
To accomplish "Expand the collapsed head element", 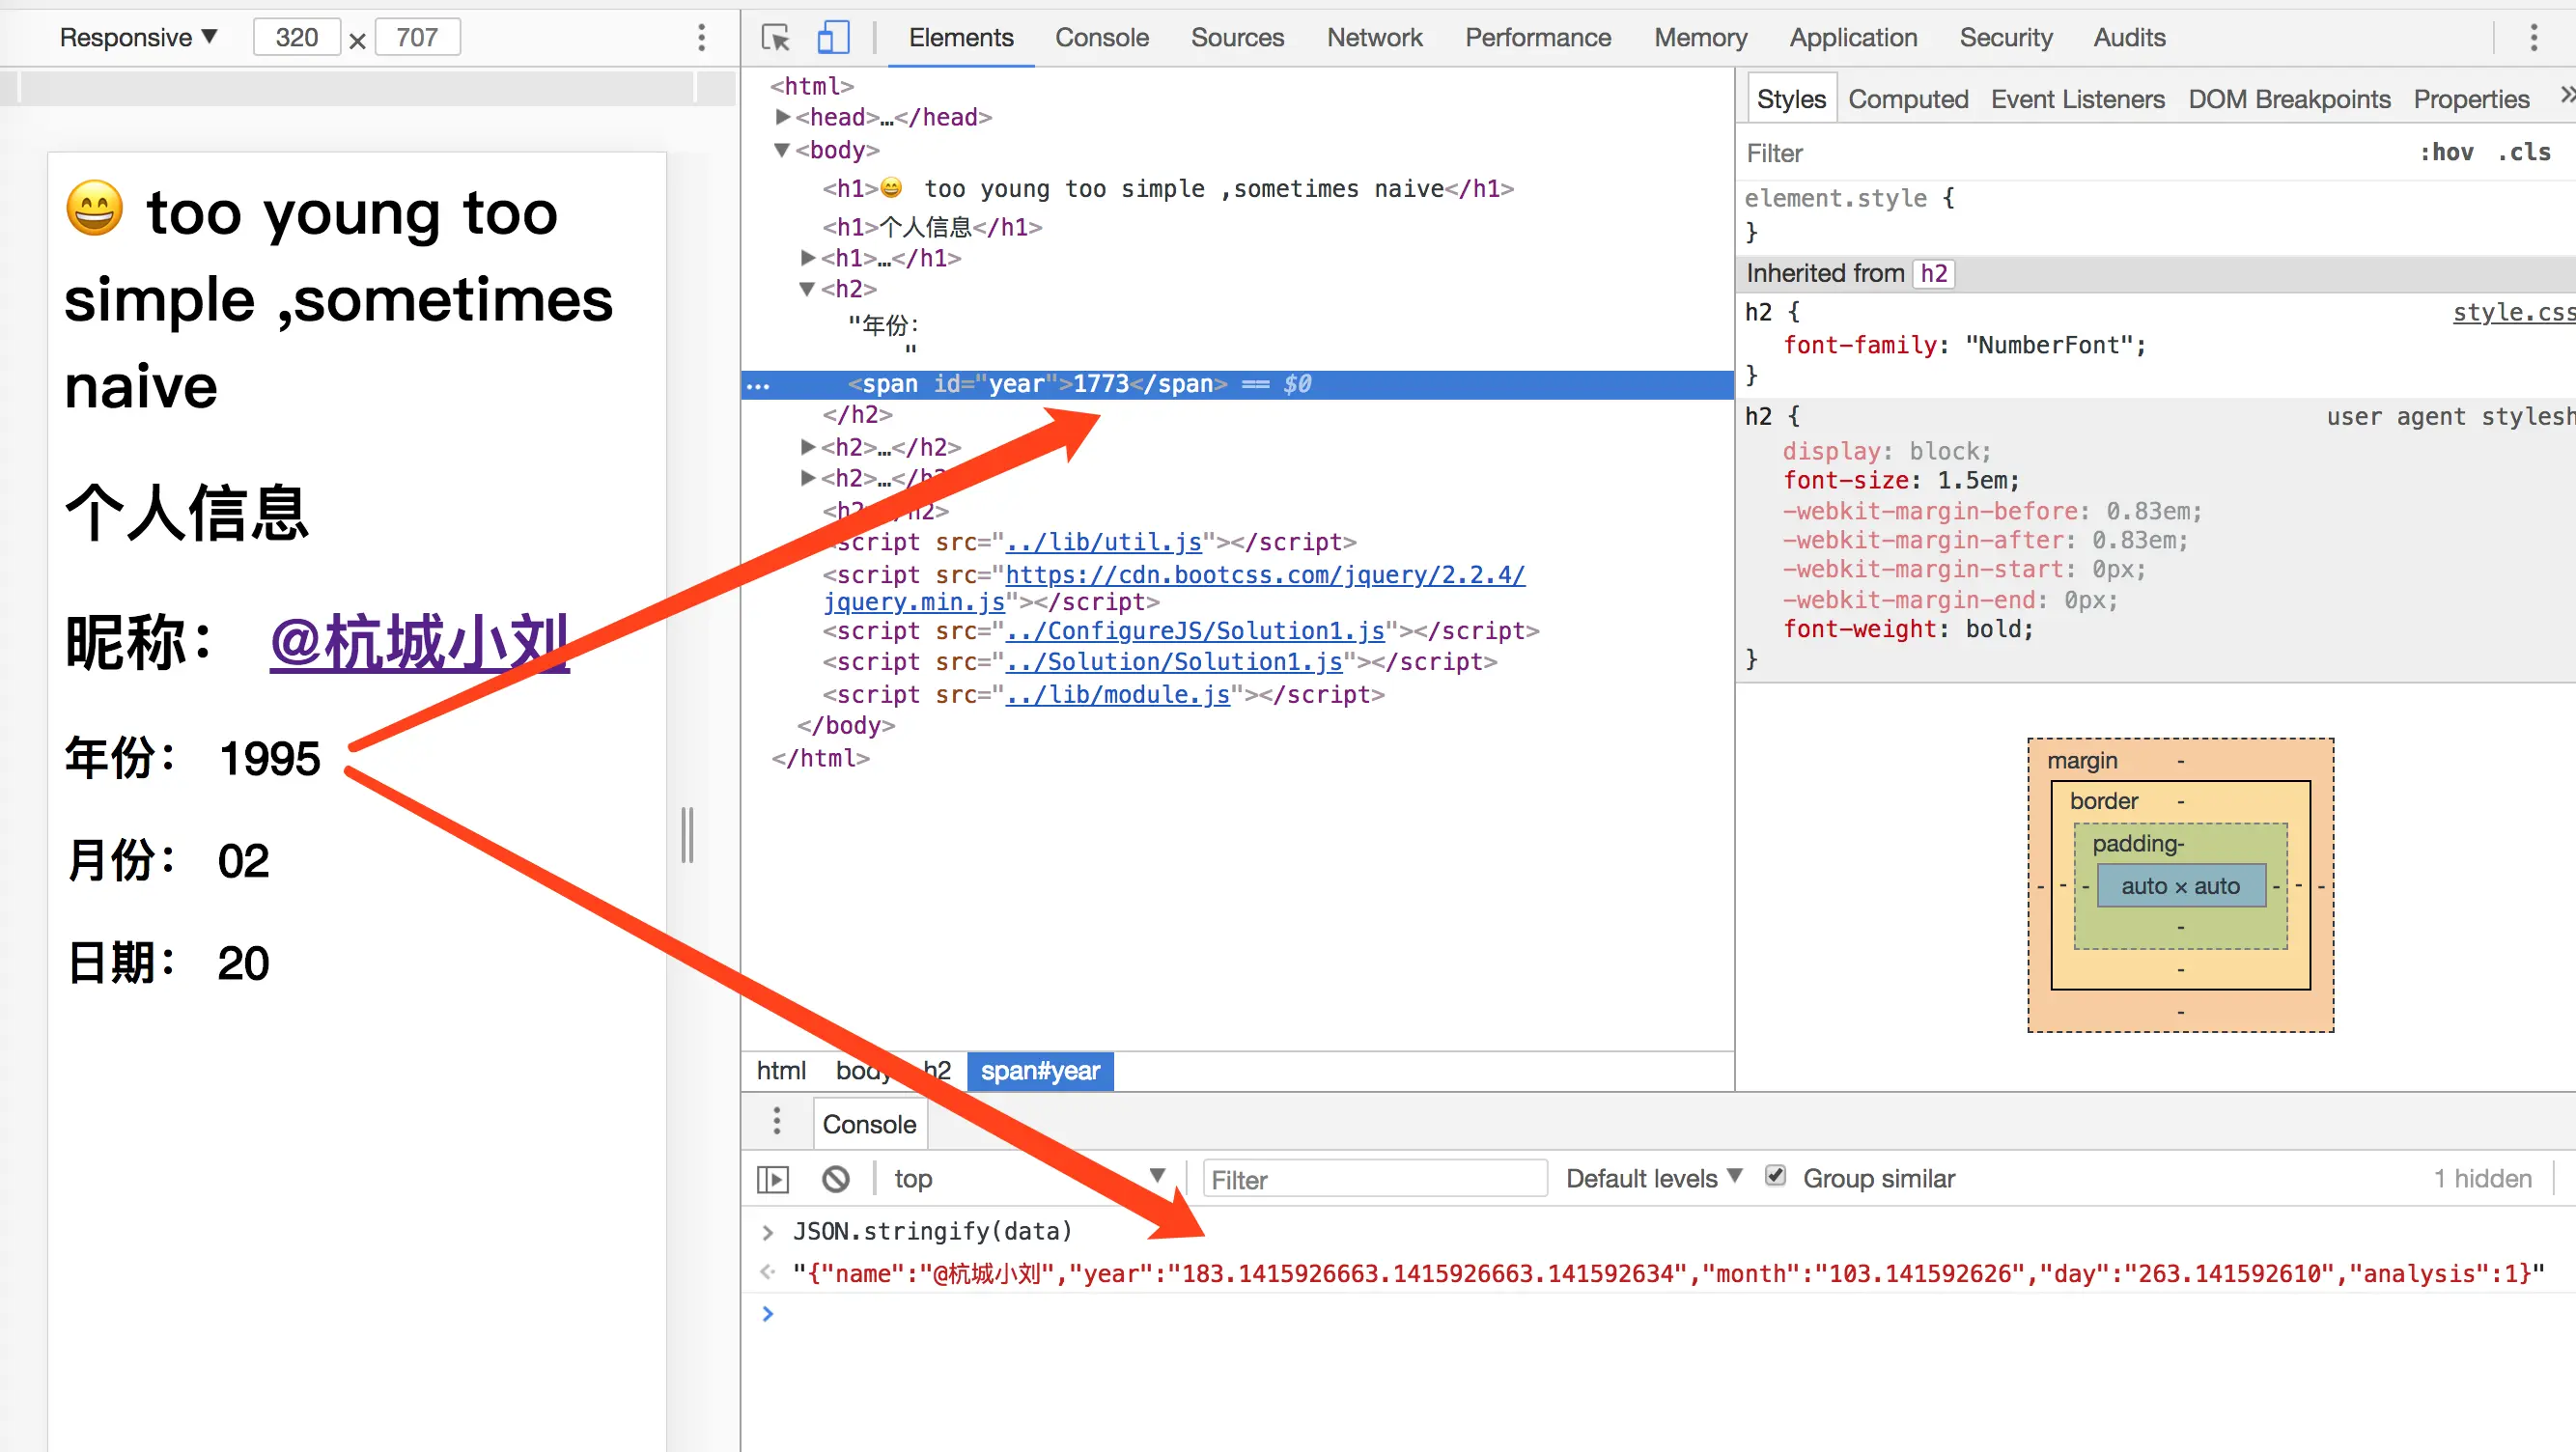I will tap(783, 117).
